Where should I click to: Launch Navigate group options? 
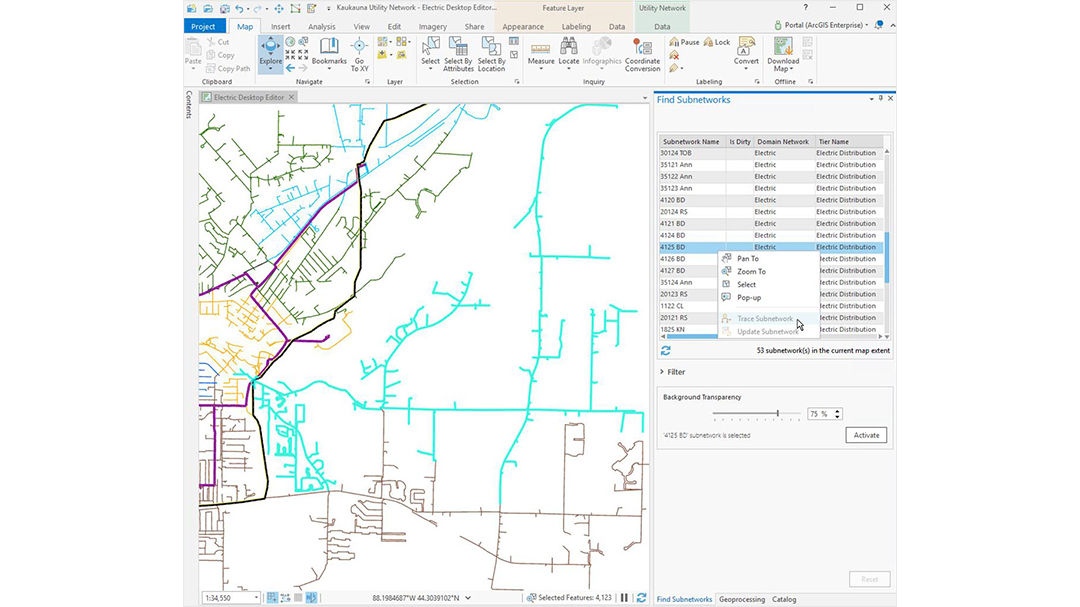pos(367,82)
